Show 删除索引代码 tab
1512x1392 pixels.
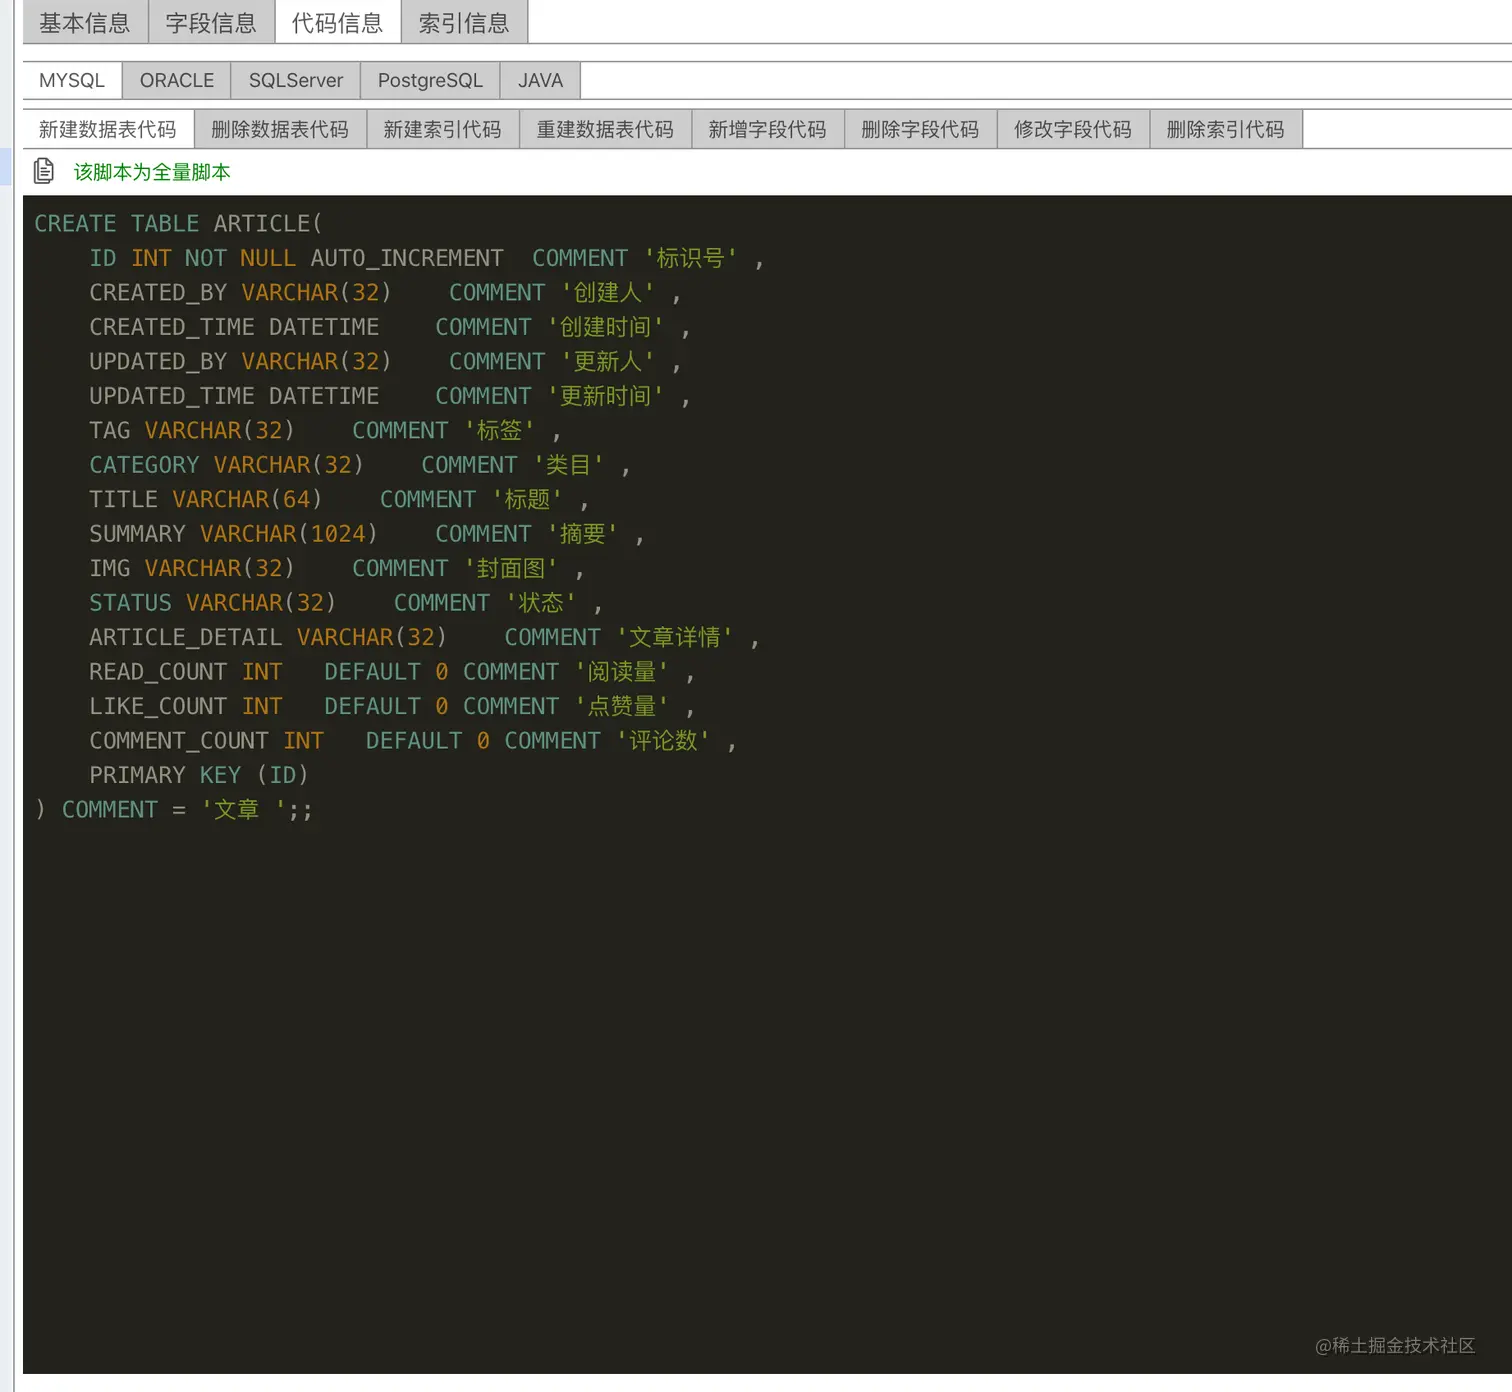[1226, 129]
